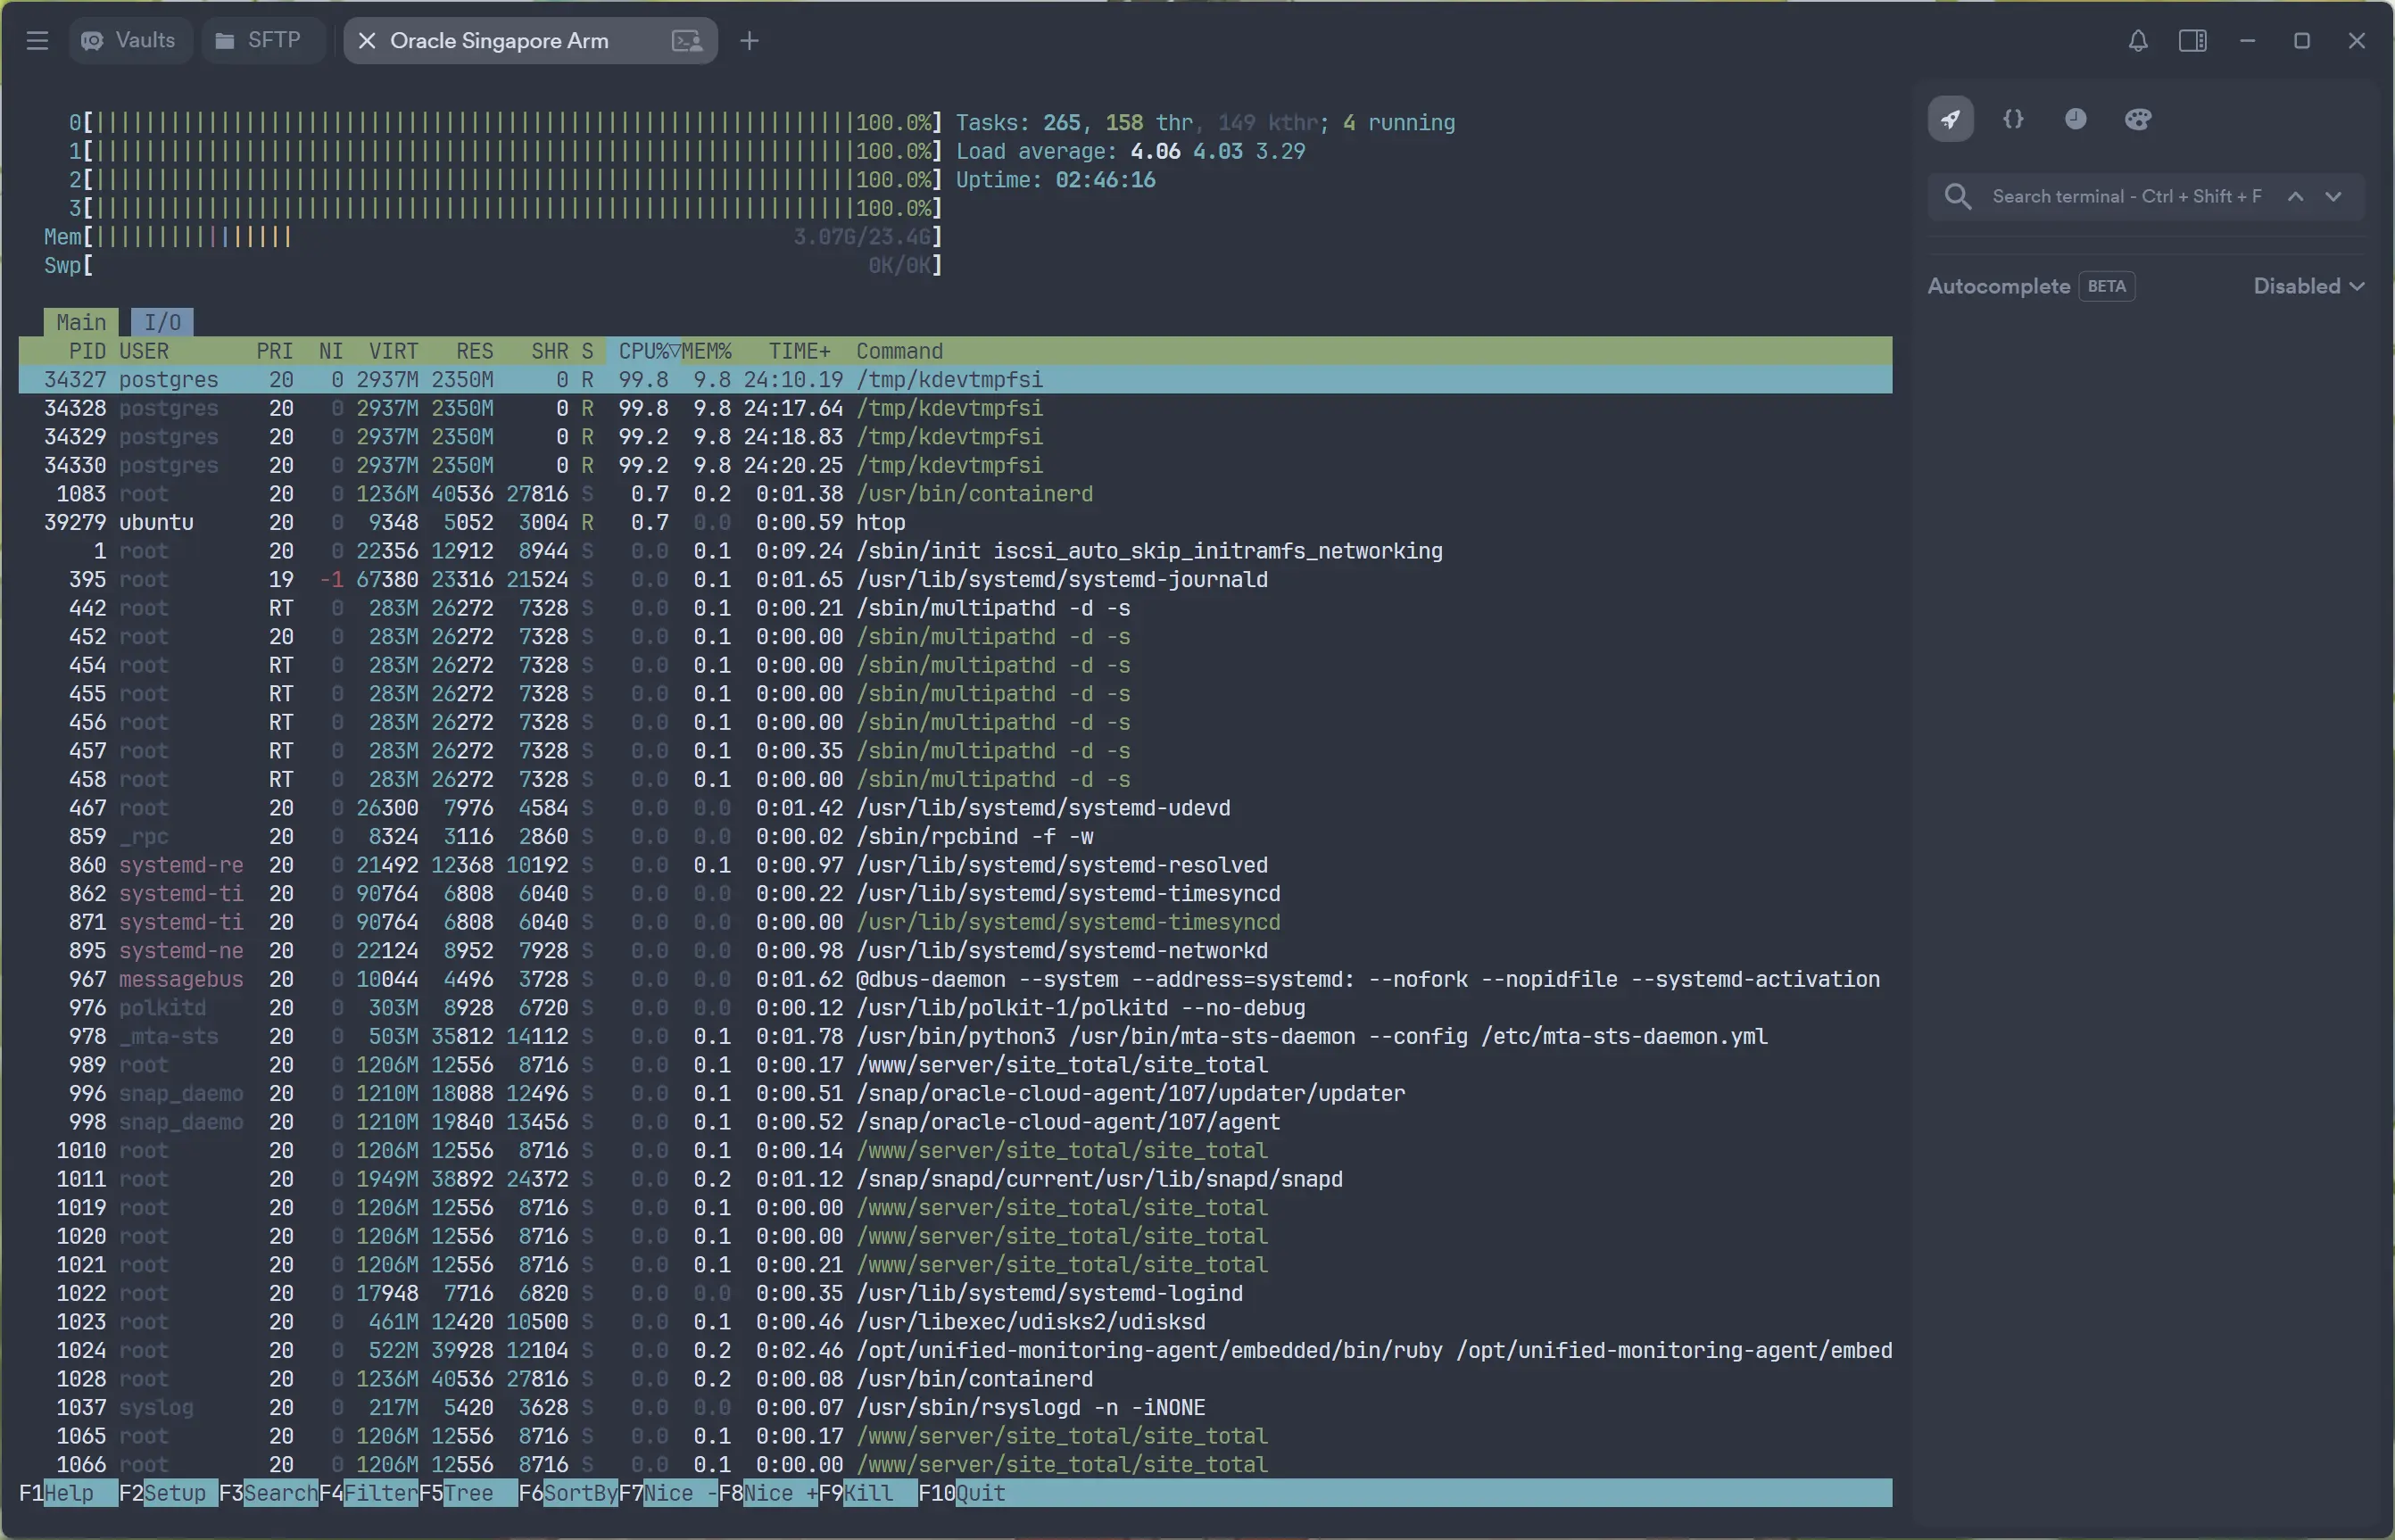Image resolution: width=2395 pixels, height=1540 pixels.
Task: Add a new tab with plus
Action: pyautogui.click(x=749, y=41)
